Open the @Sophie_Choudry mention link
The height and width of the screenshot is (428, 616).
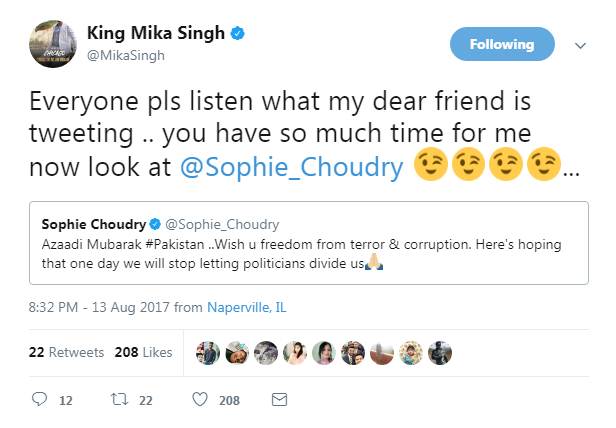point(292,168)
